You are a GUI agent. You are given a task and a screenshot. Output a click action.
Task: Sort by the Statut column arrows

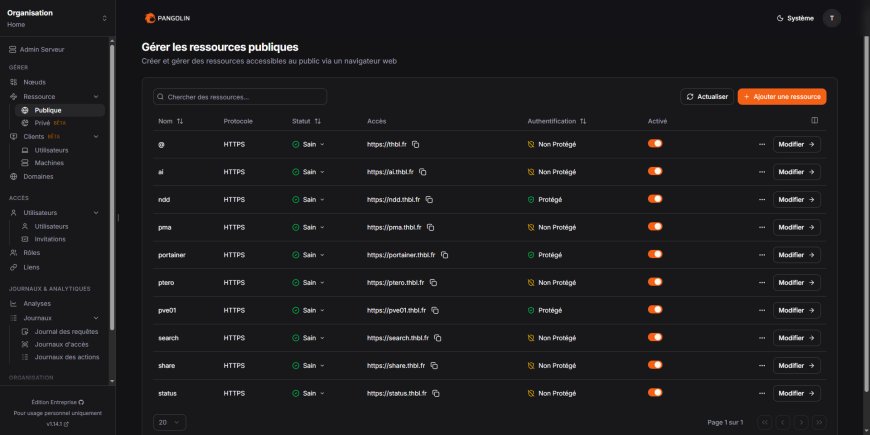[x=317, y=121]
